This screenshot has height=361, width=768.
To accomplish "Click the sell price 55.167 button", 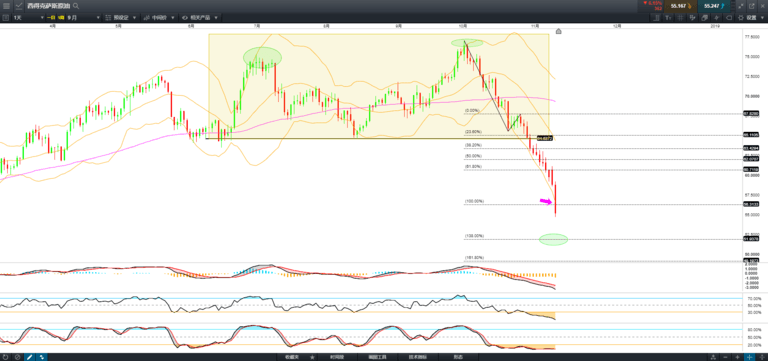I will (681, 6).
